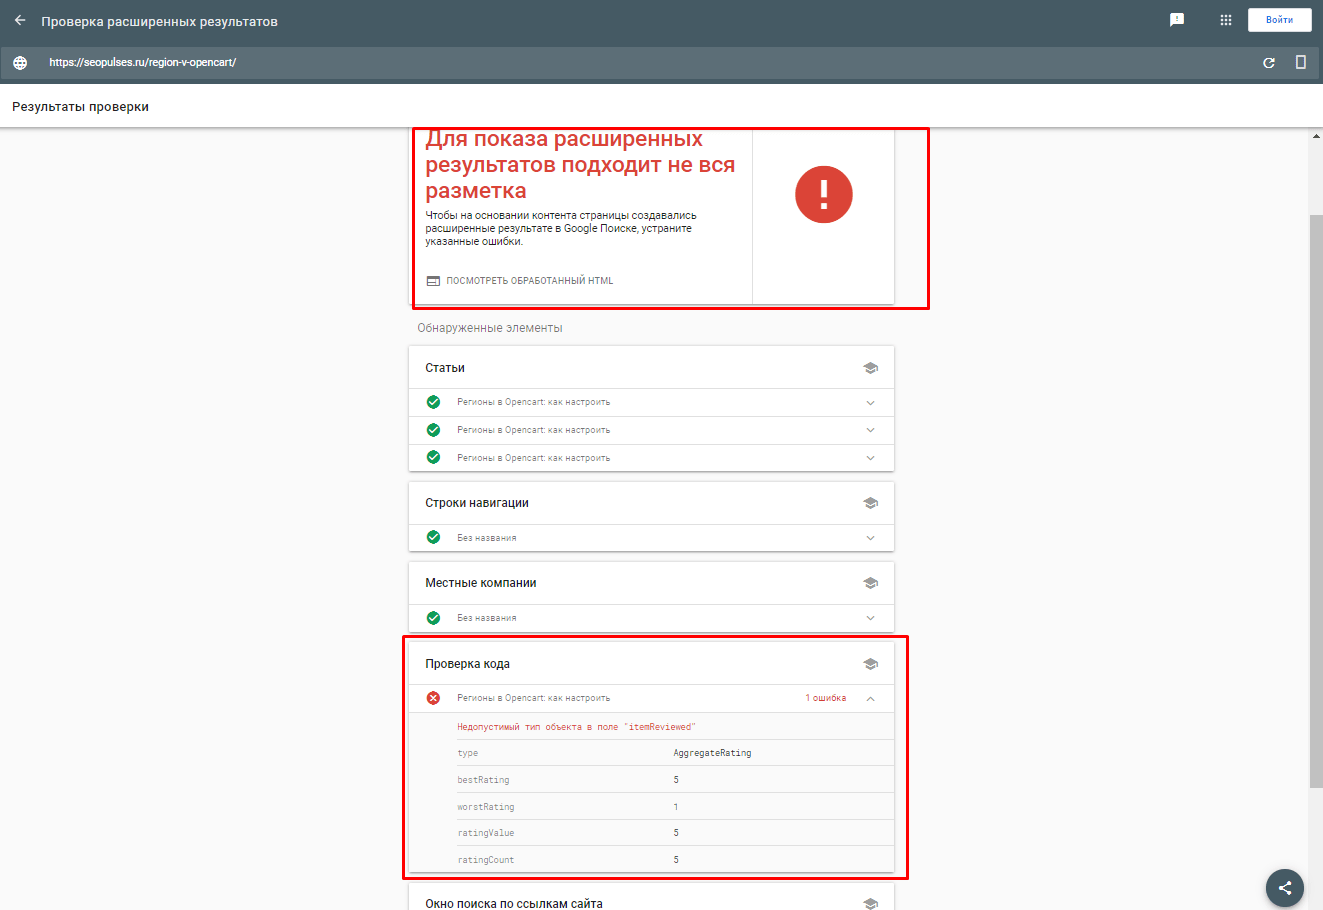Click Без названия under Строки навигации
This screenshot has height=910, width=1323.
tap(487, 538)
